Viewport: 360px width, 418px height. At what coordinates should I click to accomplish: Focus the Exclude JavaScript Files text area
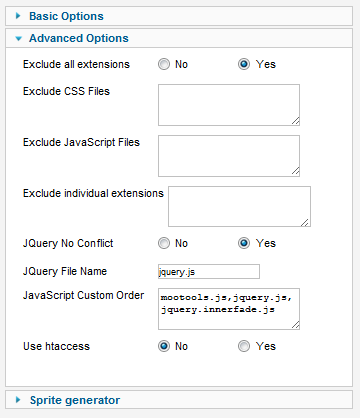pyautogui.click(x=229, y=156)
